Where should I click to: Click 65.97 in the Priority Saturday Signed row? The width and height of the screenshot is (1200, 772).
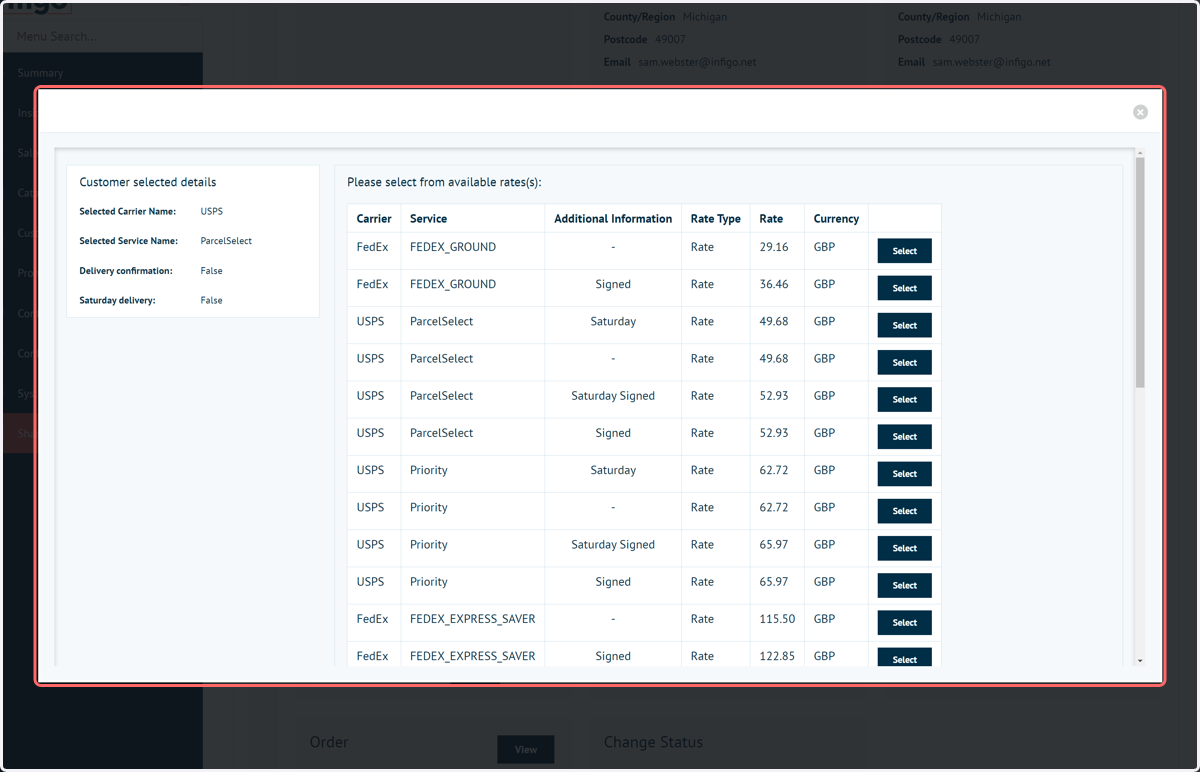coord(774,544)
